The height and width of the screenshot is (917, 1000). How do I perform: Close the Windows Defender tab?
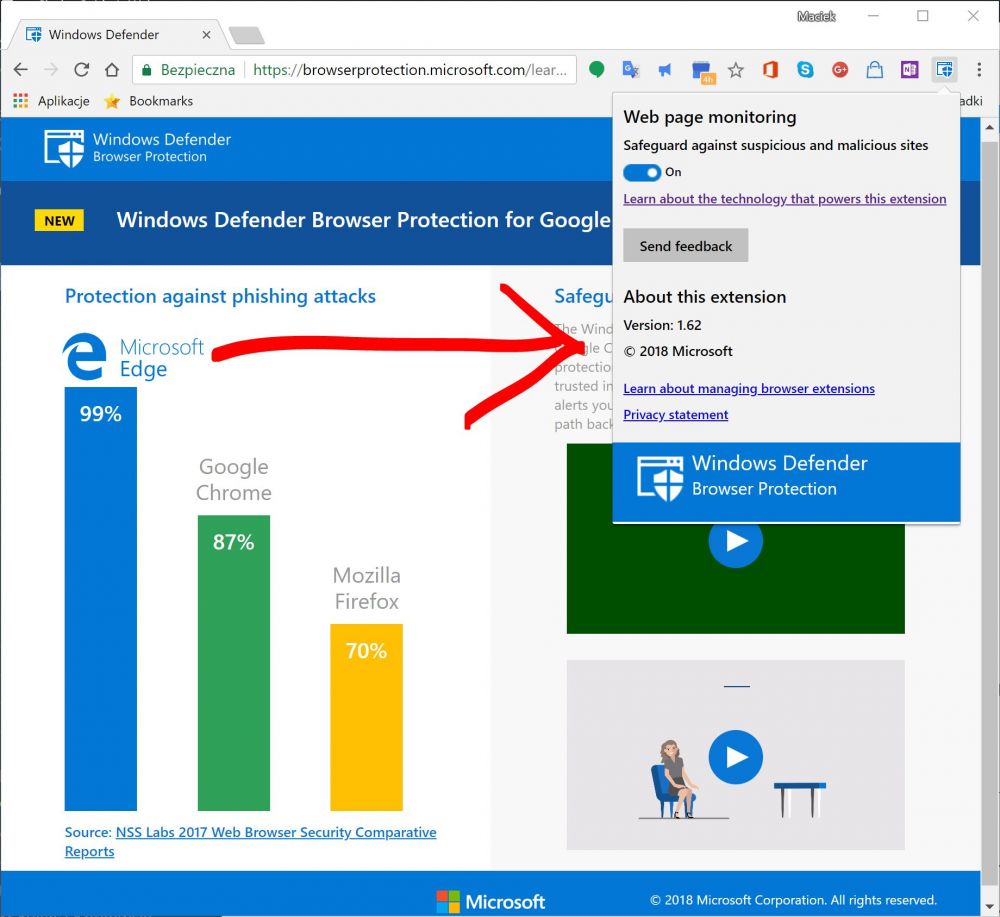pos(206,34)
